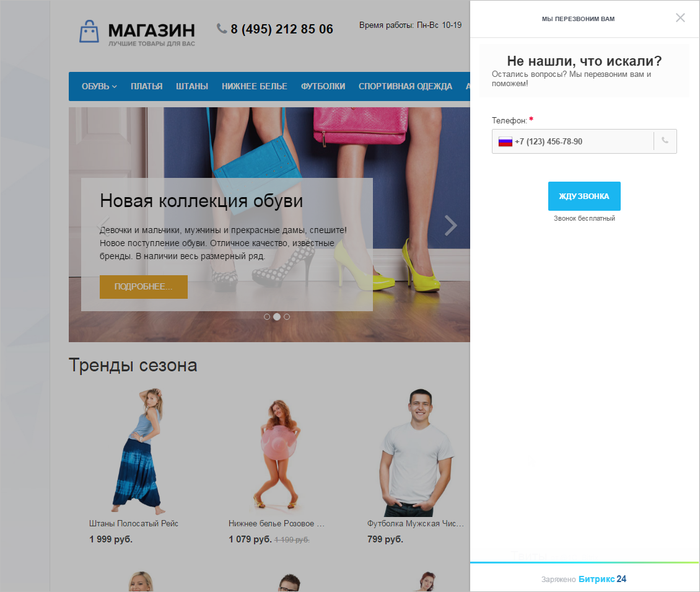700x592 pixels.
Task: Open the Штаны Полосатый Рейс product image
Action: click(x=138, y=451)
